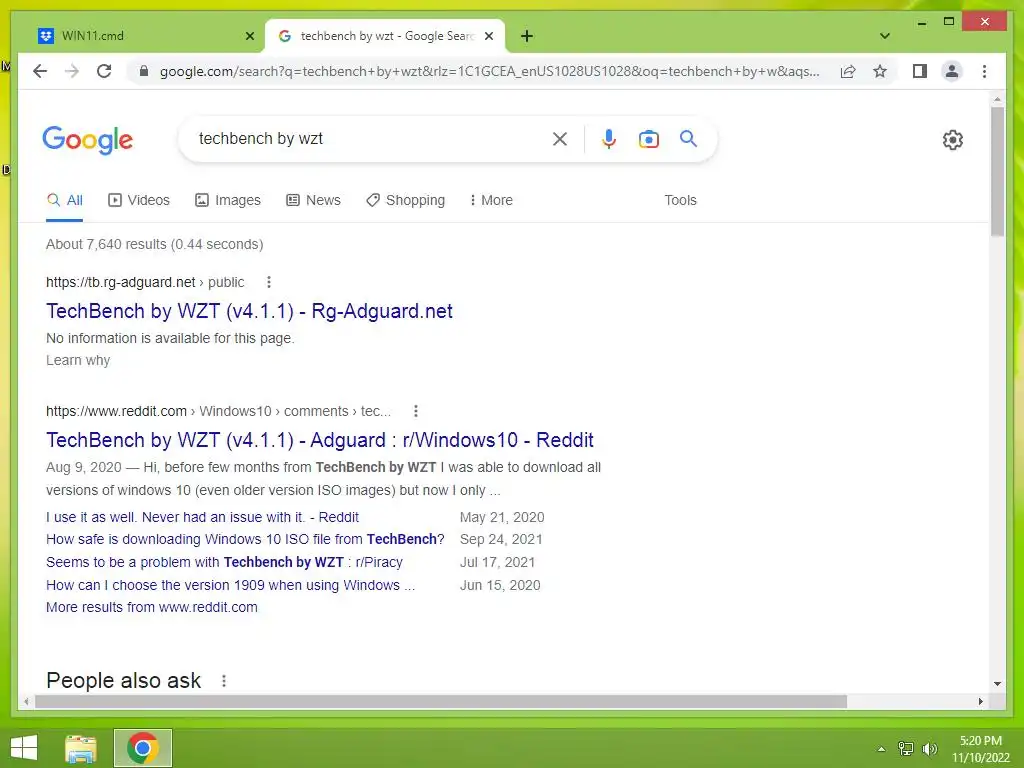Show hidden system tray icons
This screenshot has width=1024, height=768.
[x=882, y=749]
